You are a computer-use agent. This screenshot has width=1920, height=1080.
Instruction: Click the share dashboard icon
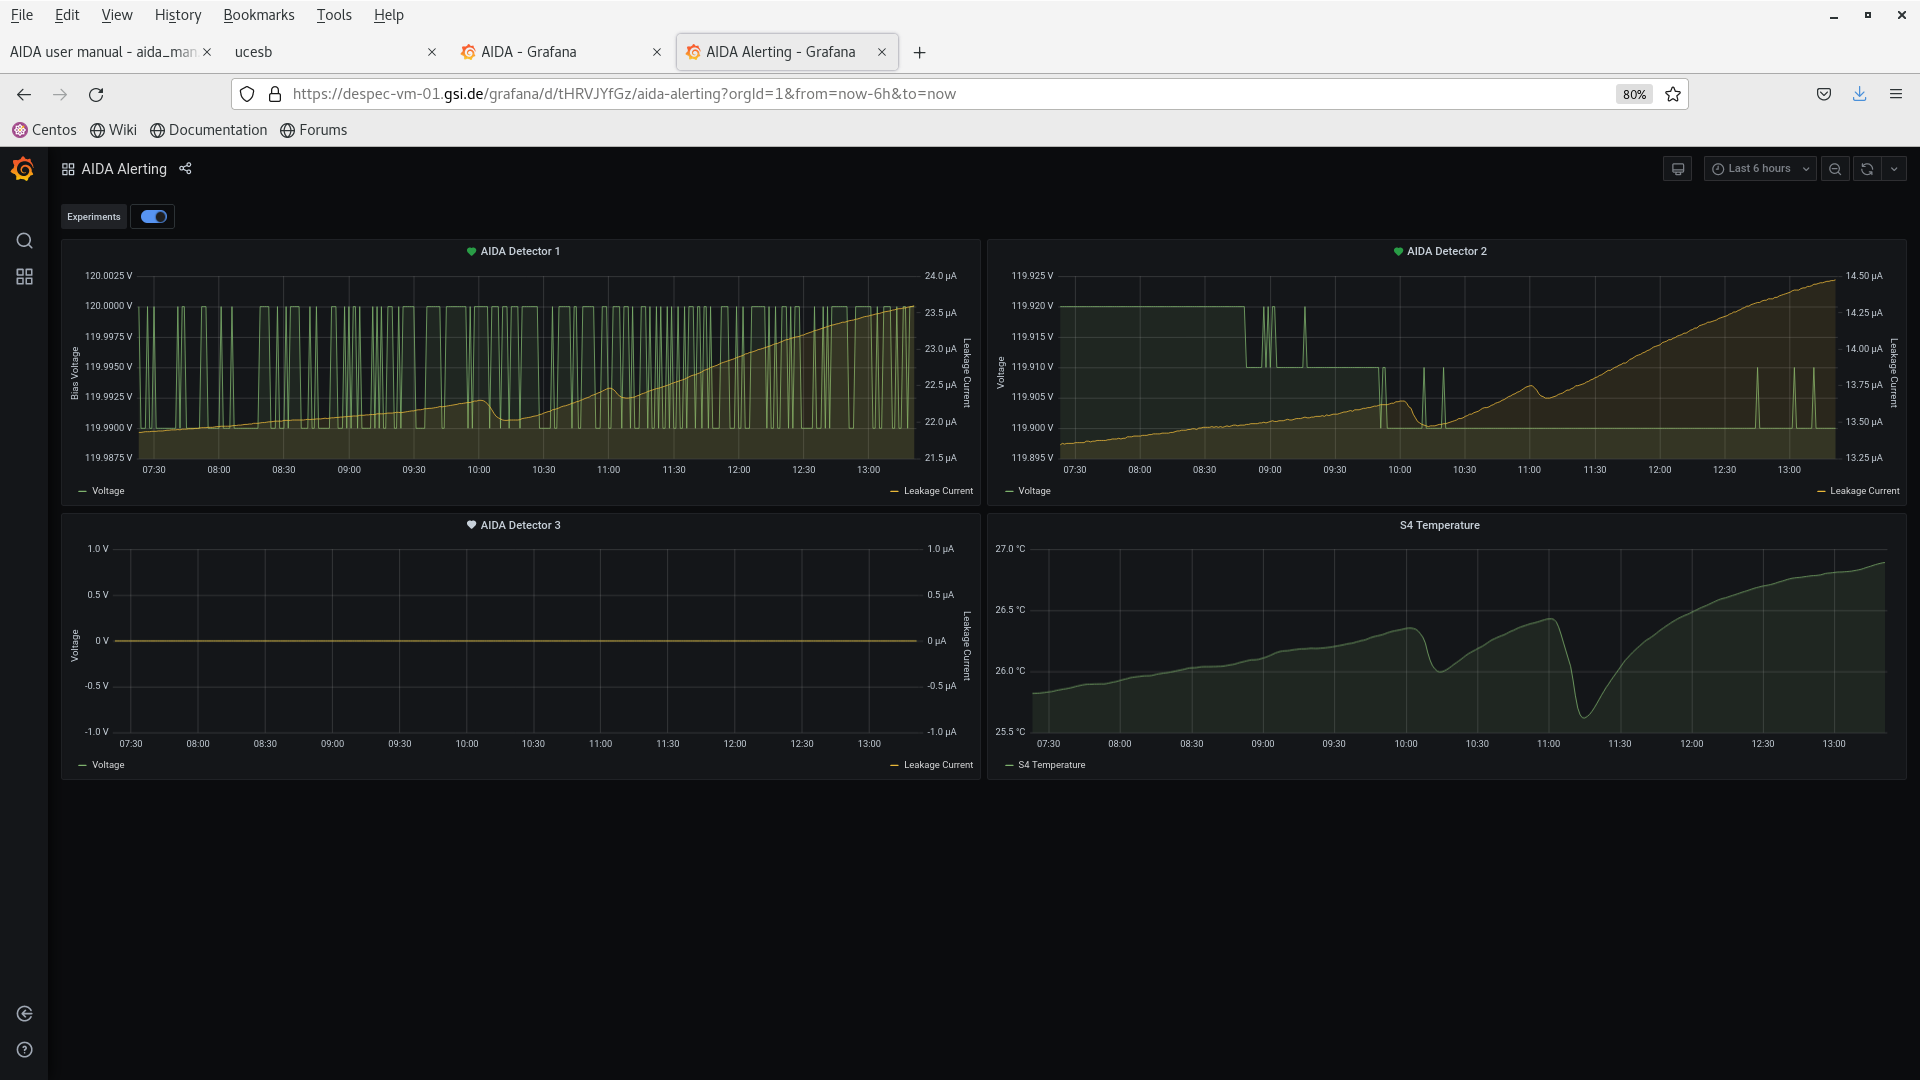(x=185, y=169)
